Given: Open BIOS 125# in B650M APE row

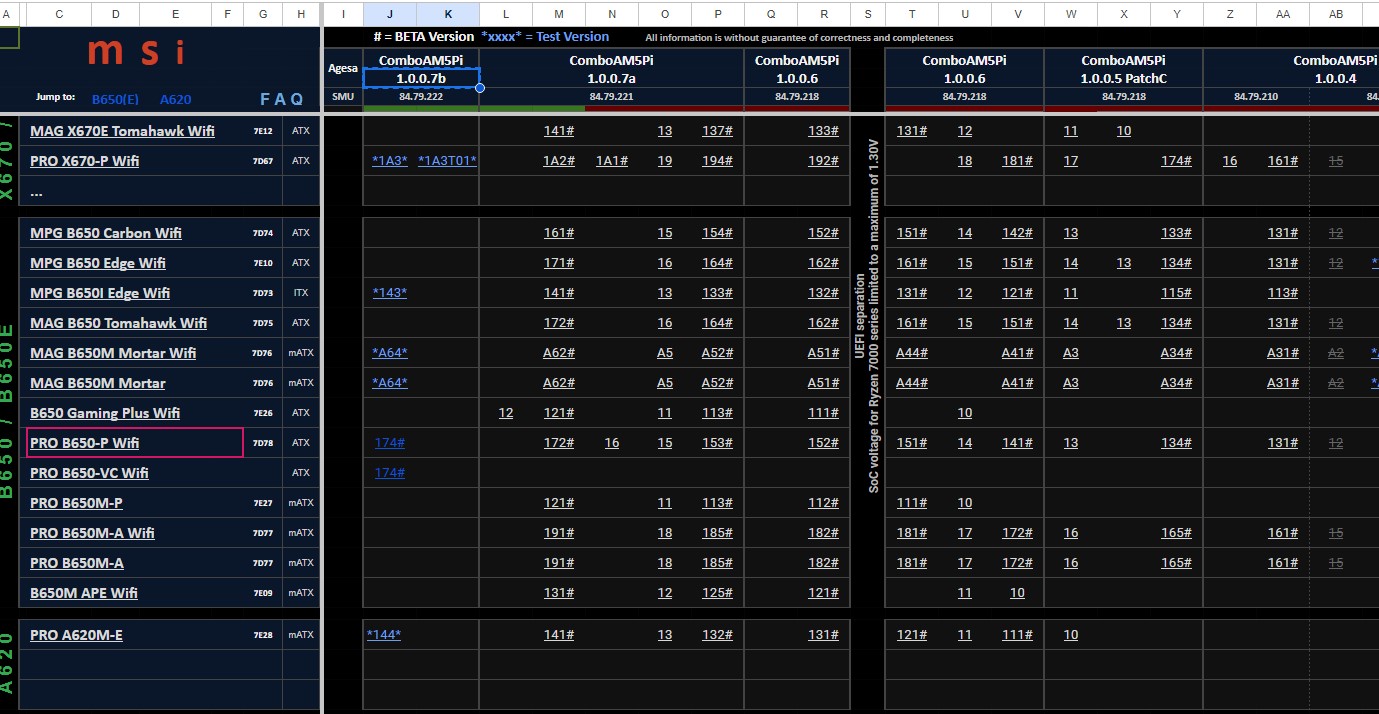Looking at the screenshot, I should pos(718,593).
